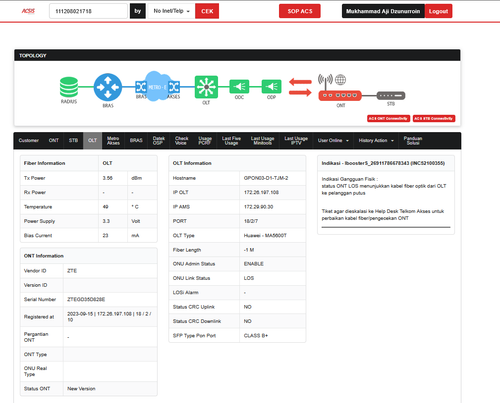Image resolution: width=500 pixels, height=403 pixels.
Task: Click the SOP ACS button
Action: [x=300, y=11]
